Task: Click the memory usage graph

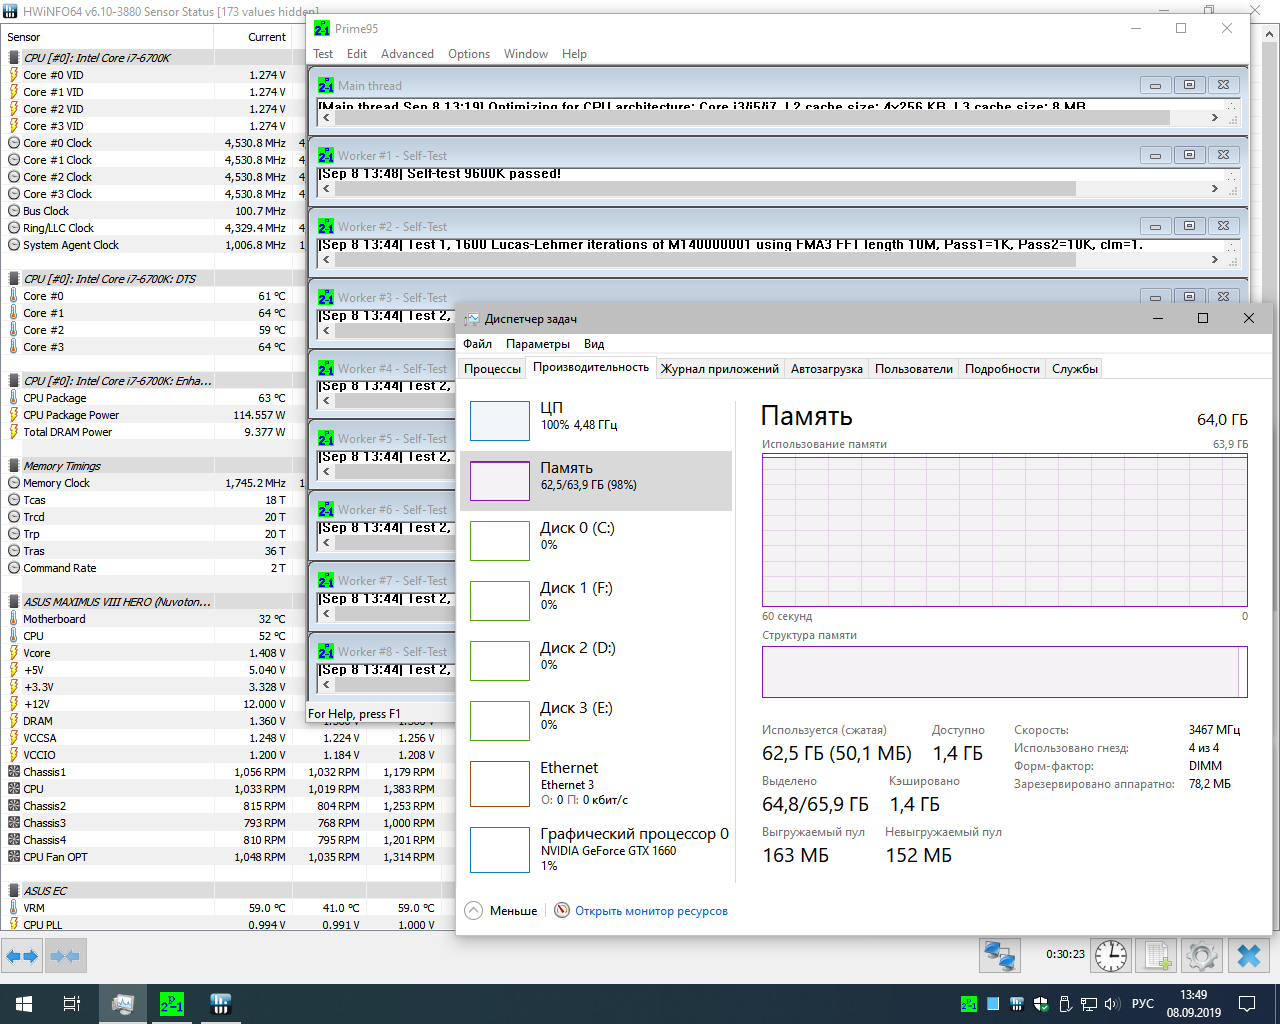Action: pos(1005,531)
